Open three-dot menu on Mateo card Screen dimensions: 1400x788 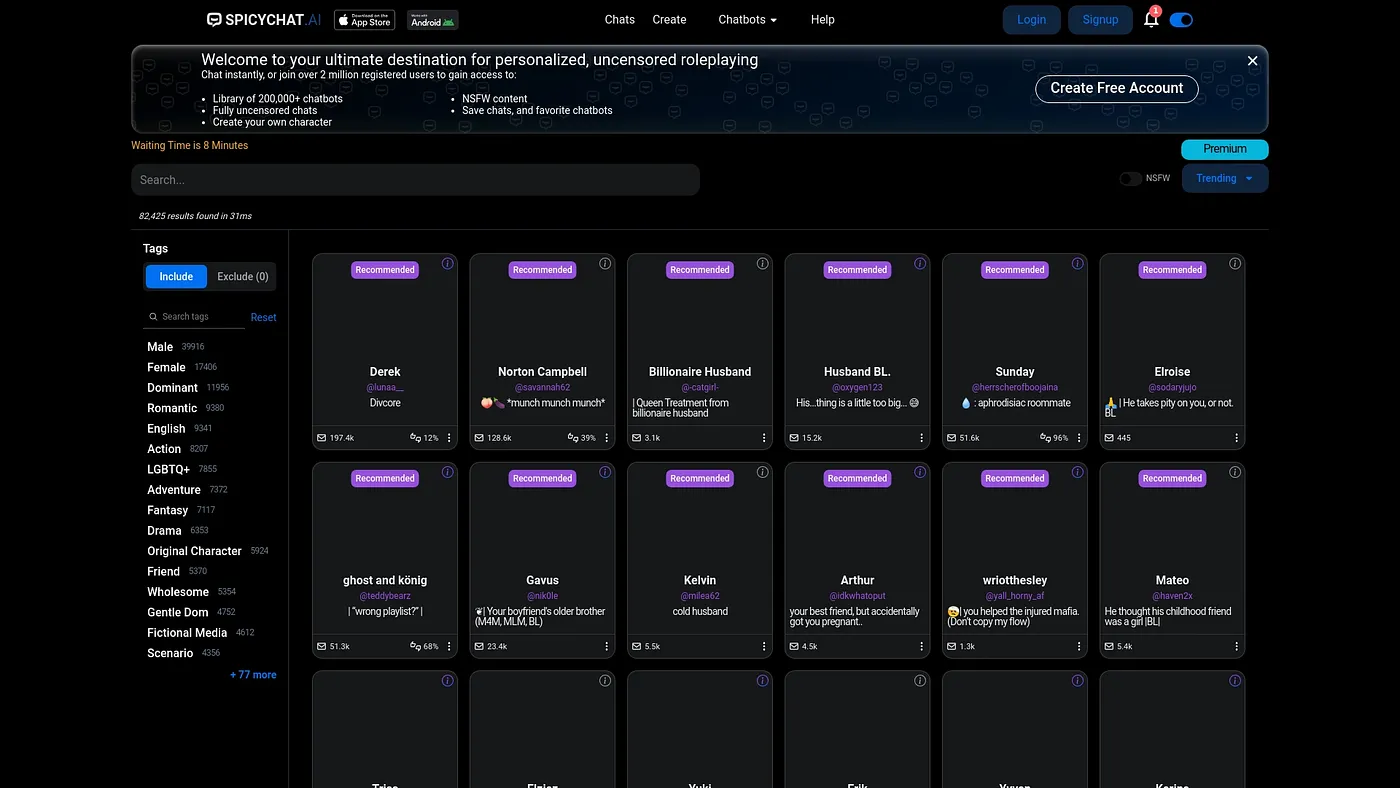1236,647
